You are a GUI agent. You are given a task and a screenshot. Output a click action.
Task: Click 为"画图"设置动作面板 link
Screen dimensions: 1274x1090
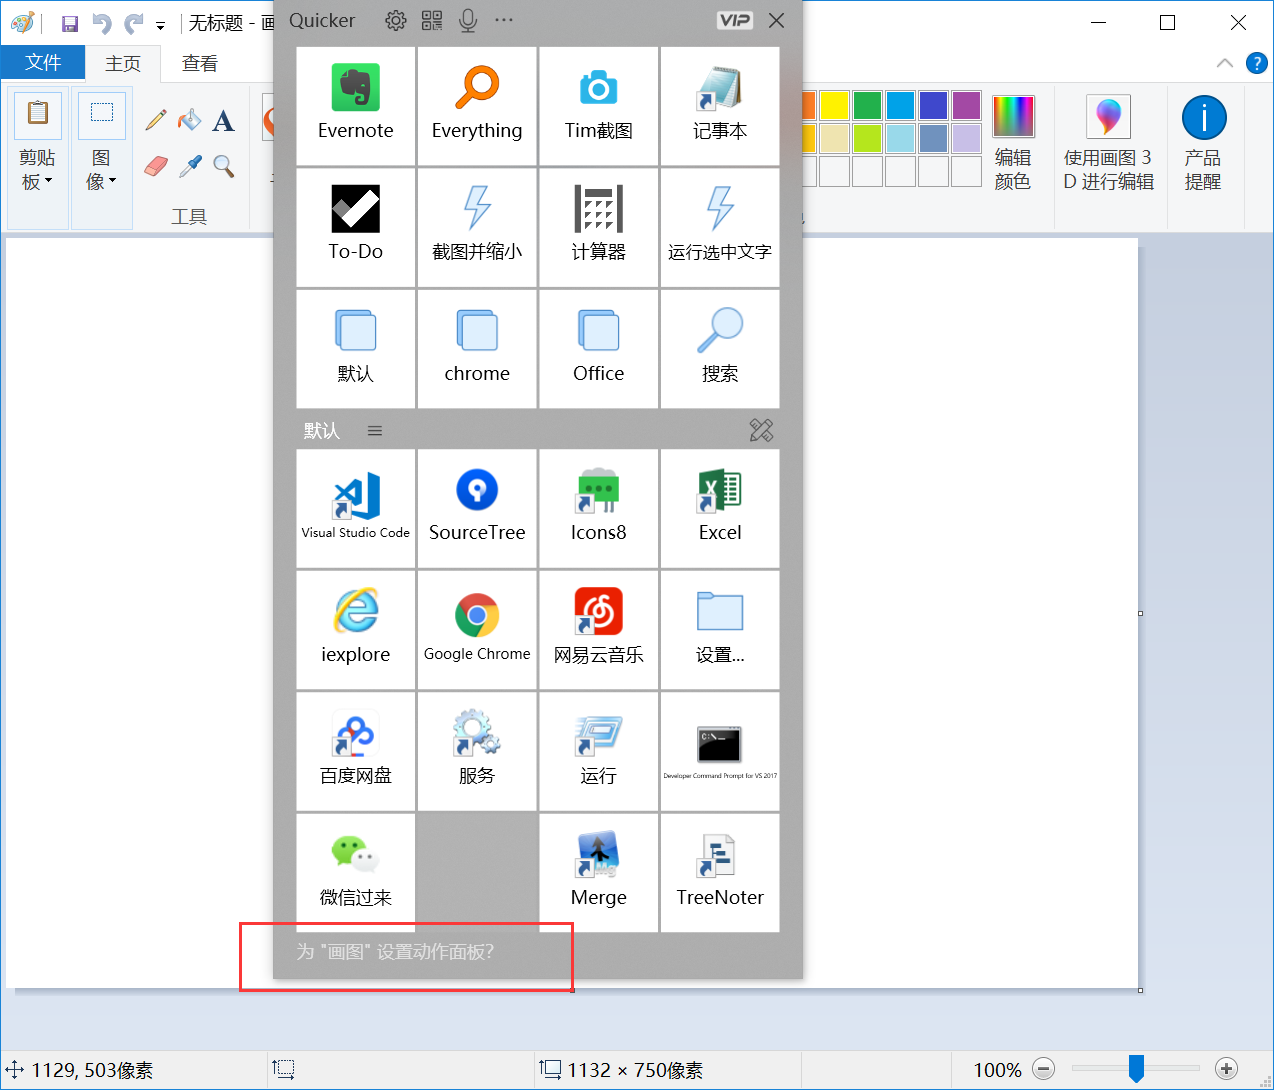coord(395,951)
